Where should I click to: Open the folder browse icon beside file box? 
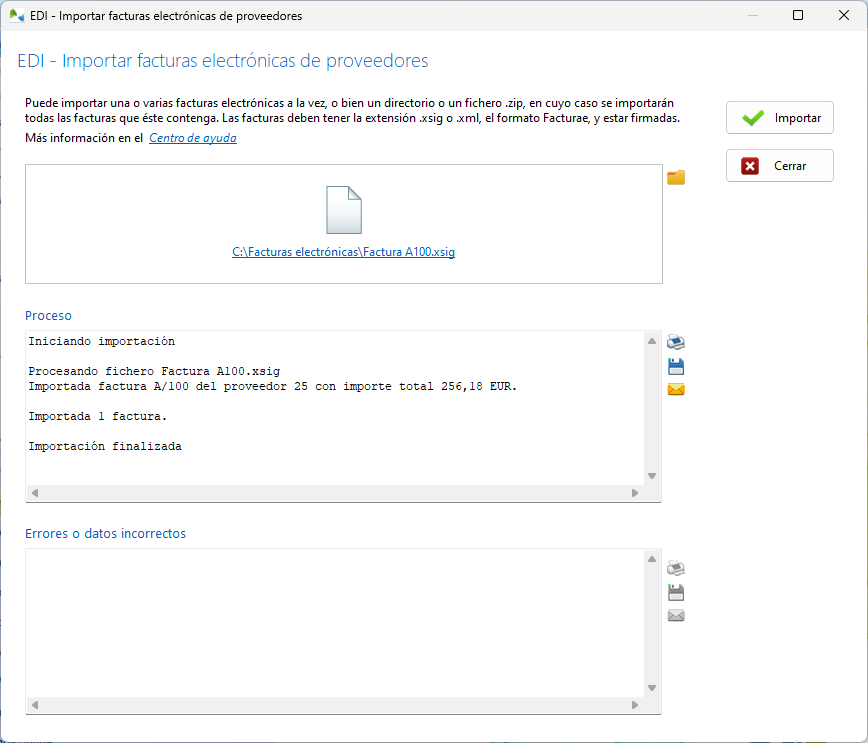pyautogui.click(x=676, y=178)
